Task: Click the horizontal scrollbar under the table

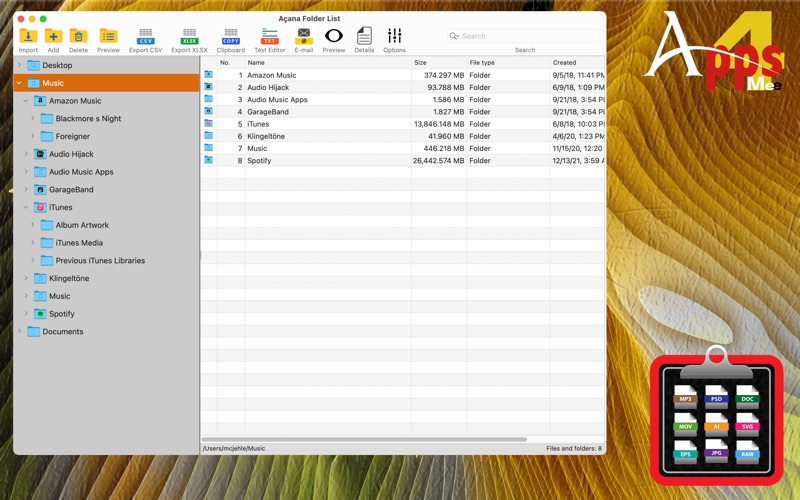Action: pos(364,439)
